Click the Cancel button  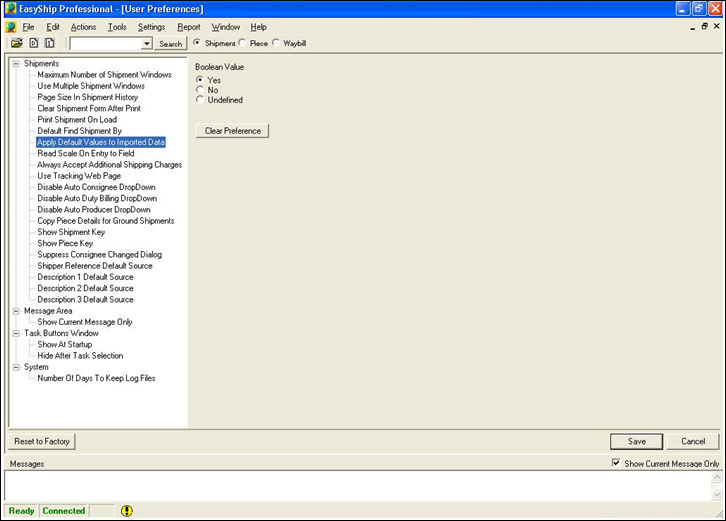pos(693,441)
